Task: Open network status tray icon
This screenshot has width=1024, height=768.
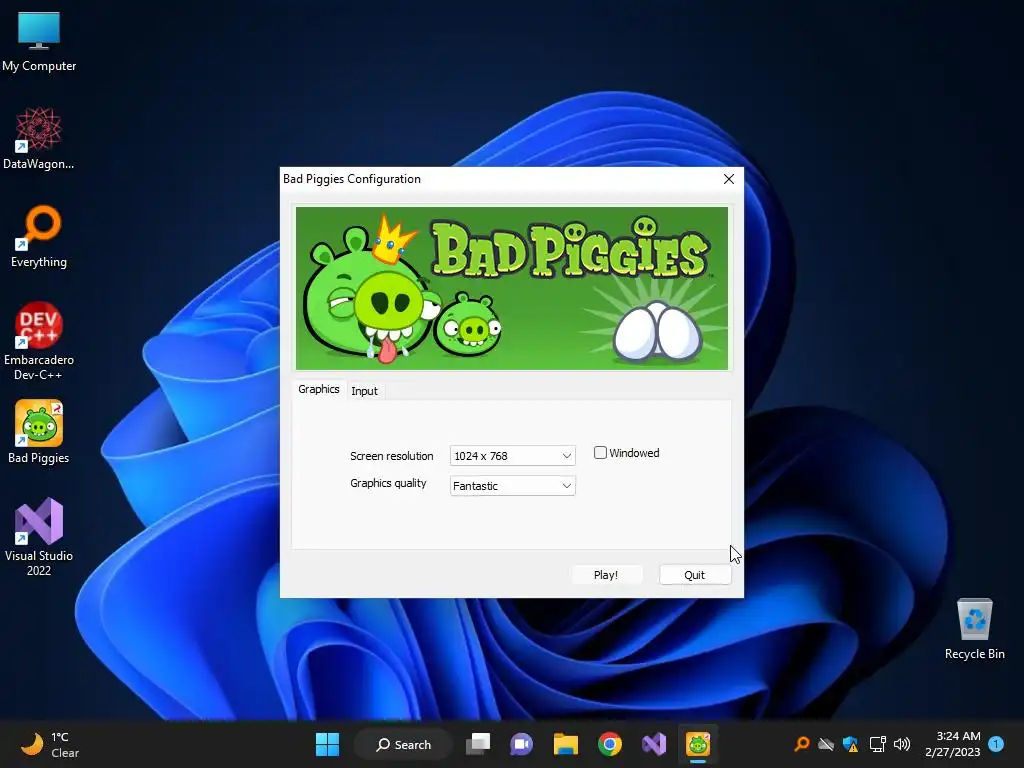Action: (877, 744)
